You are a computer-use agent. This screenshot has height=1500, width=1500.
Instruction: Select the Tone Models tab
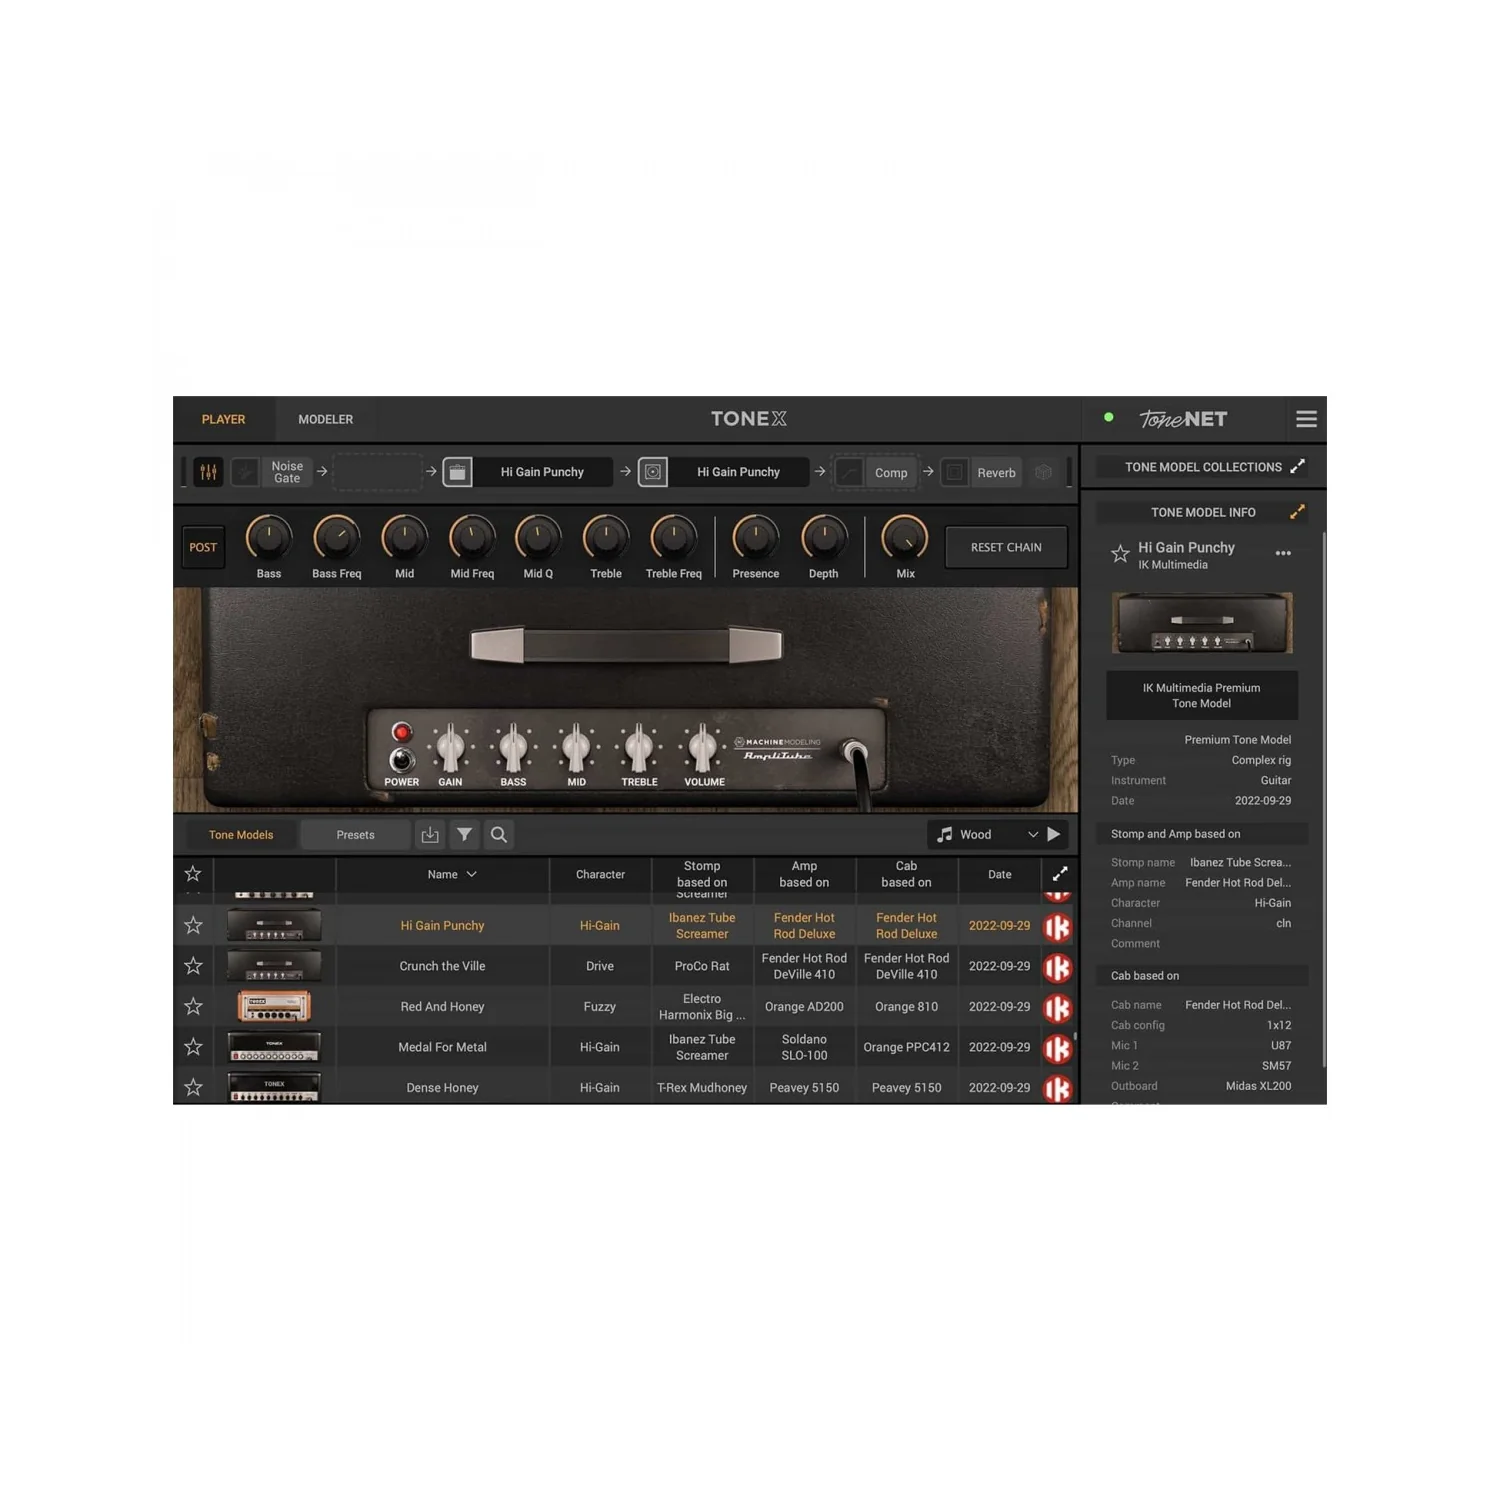(241, 835)
